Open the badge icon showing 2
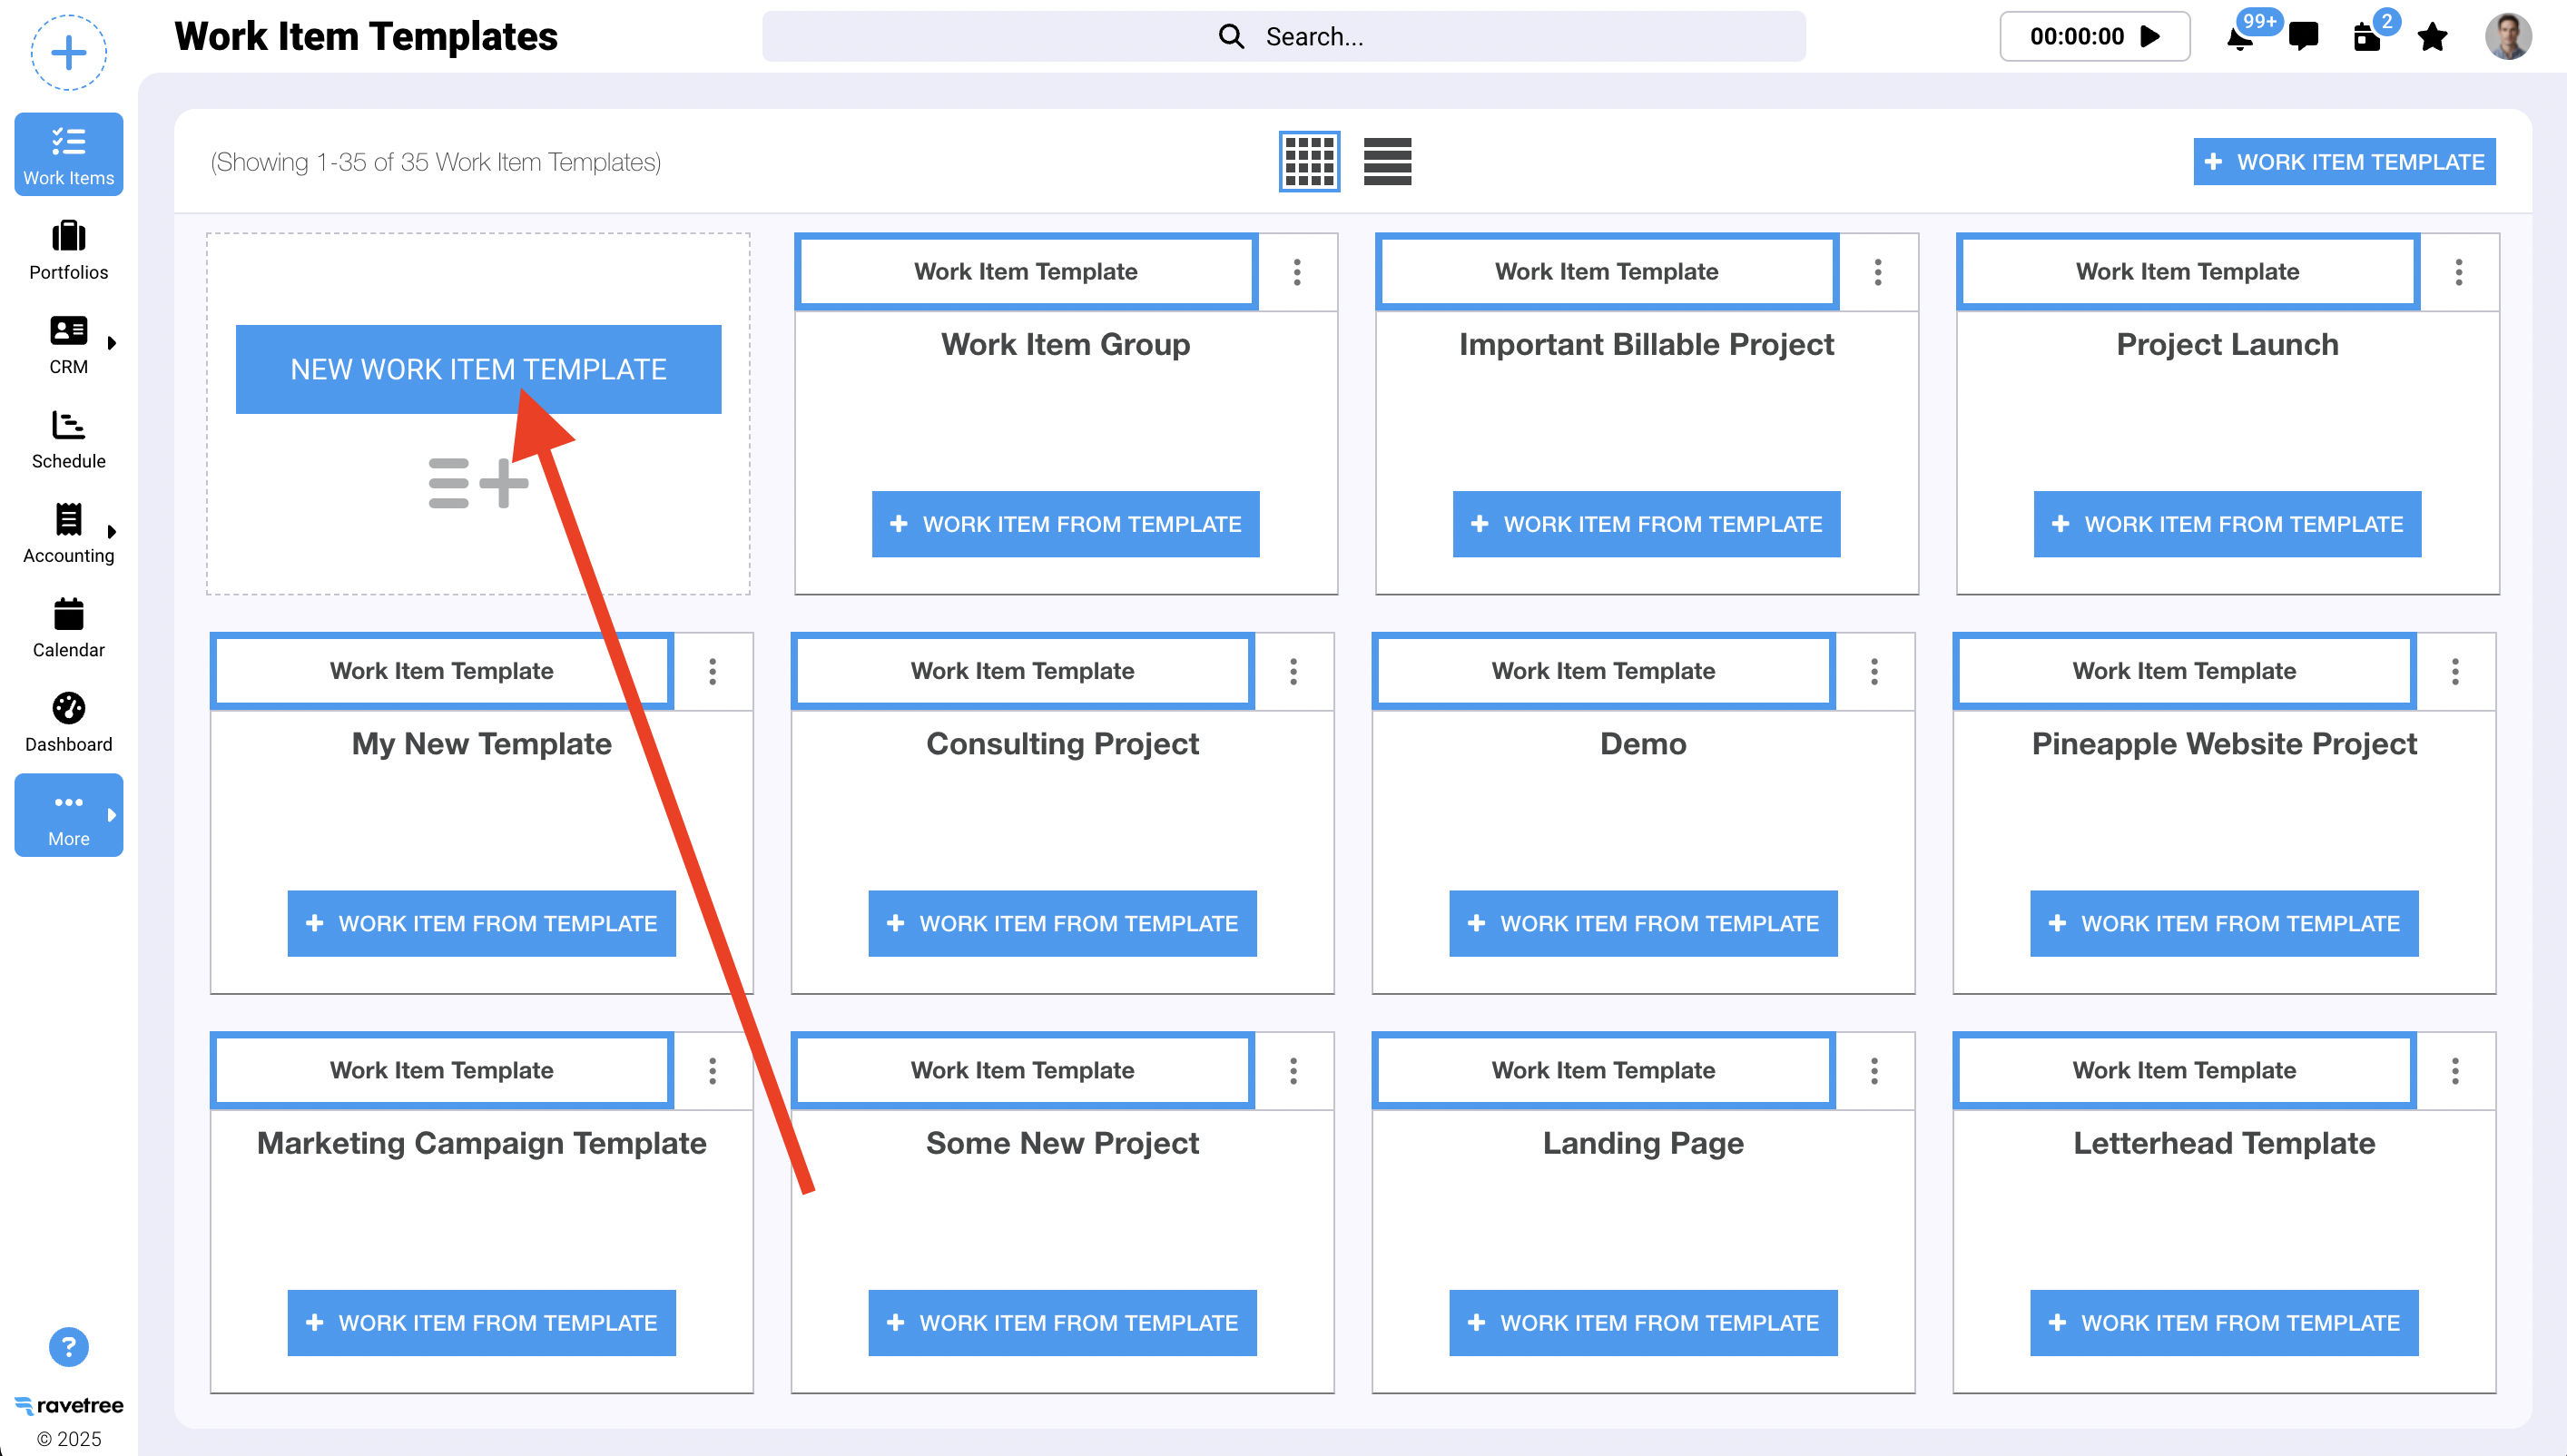Image resolution: width=2567 pixels, height=1456 pixels. pyautogui.click(x=2368, y=38)
